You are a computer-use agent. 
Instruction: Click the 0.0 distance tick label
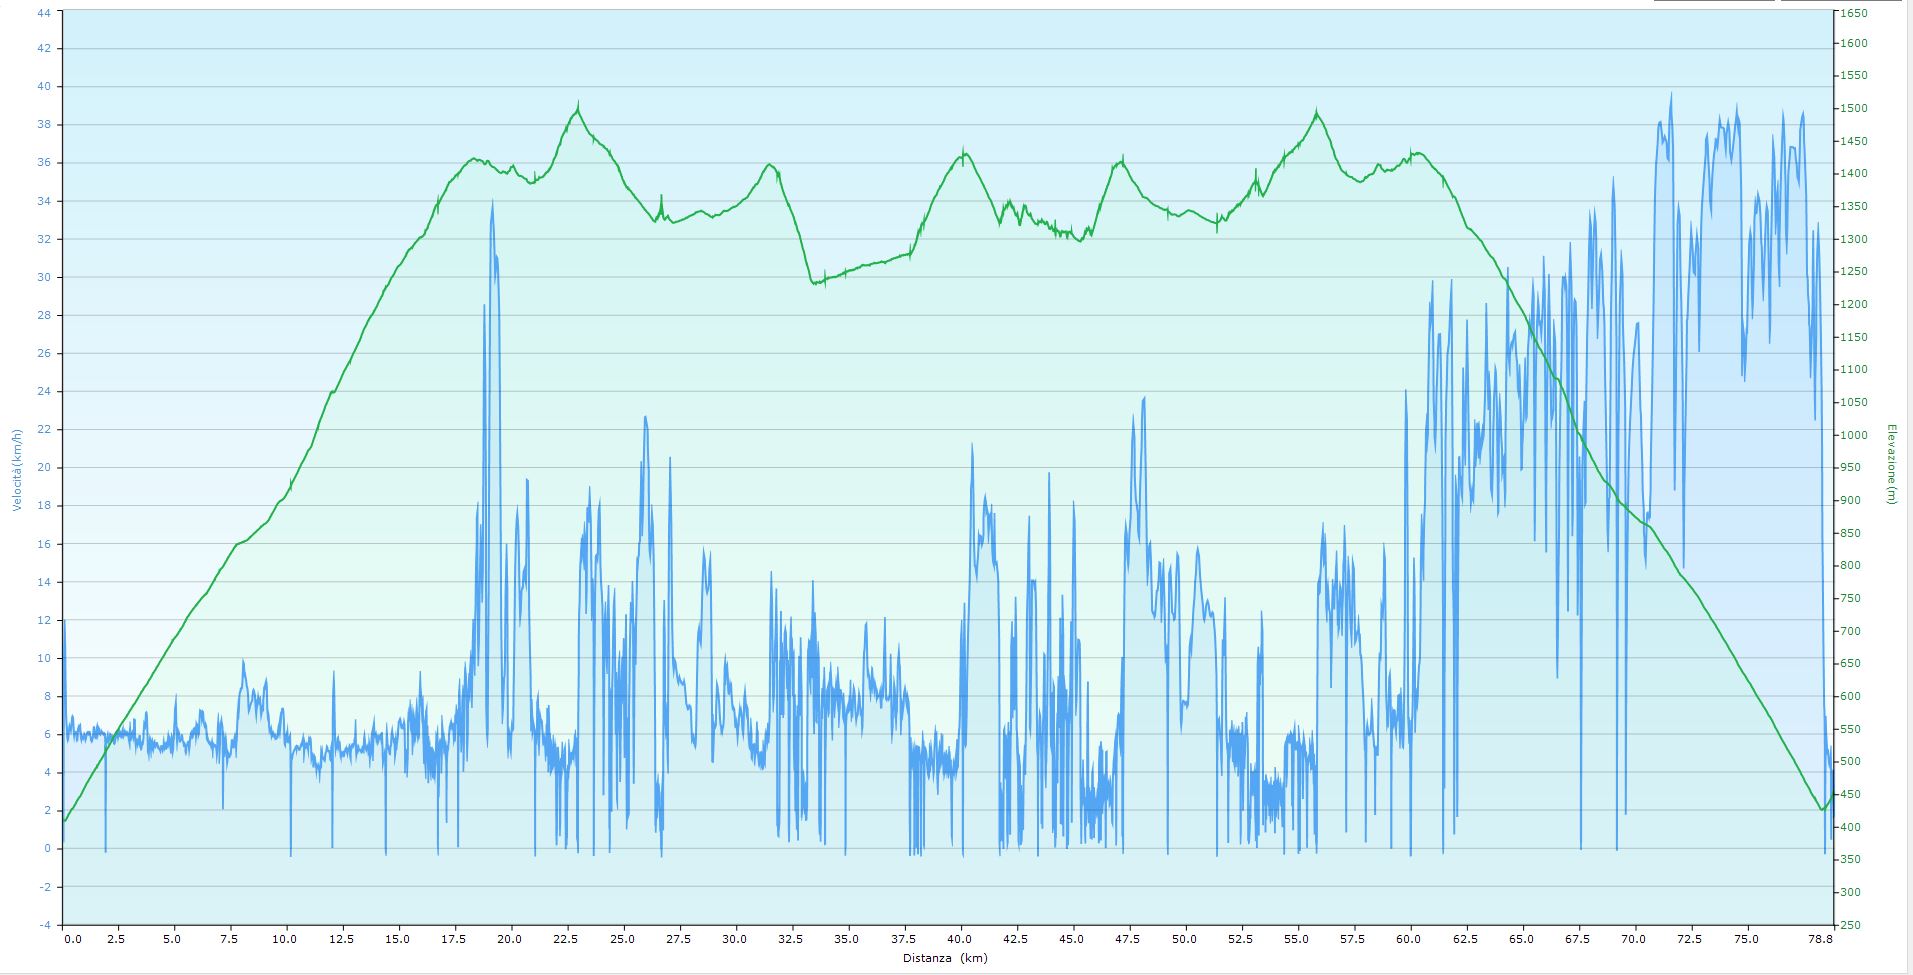pos(72,940)
